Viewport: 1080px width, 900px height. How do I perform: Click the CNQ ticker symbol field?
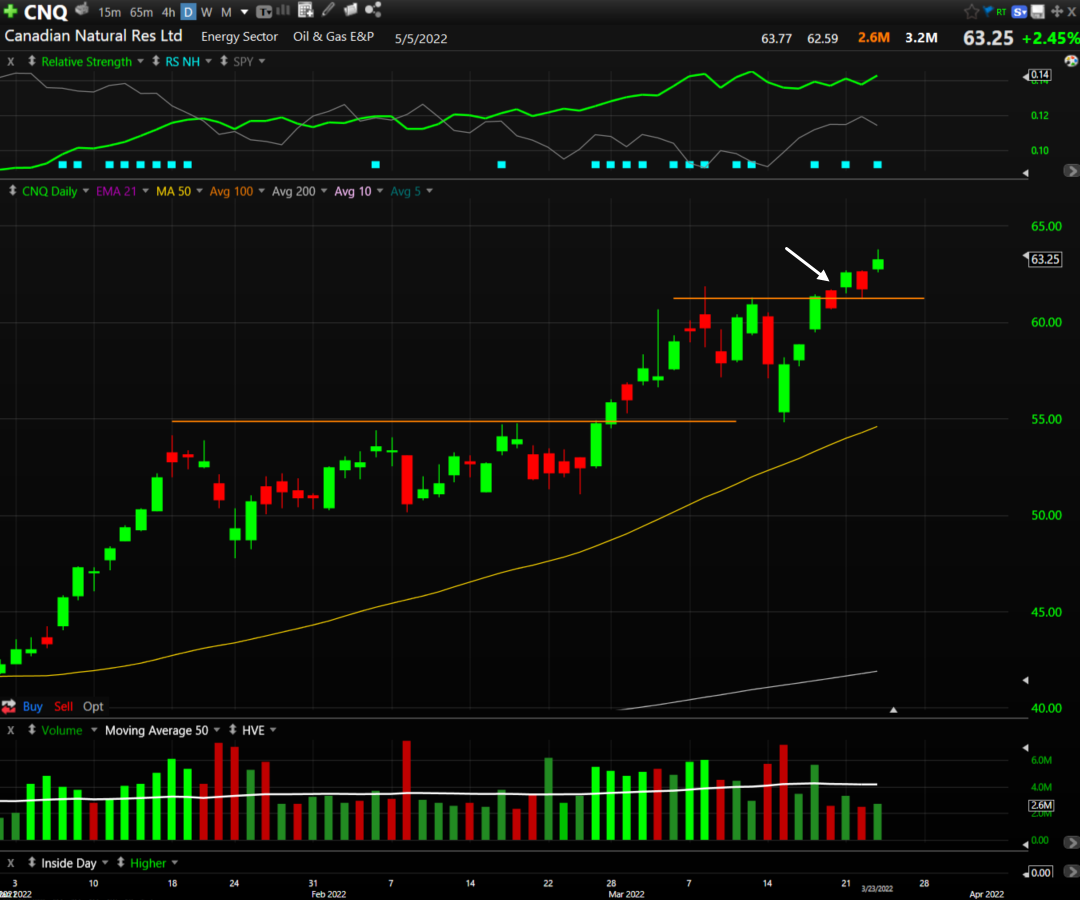click(45, 12)
